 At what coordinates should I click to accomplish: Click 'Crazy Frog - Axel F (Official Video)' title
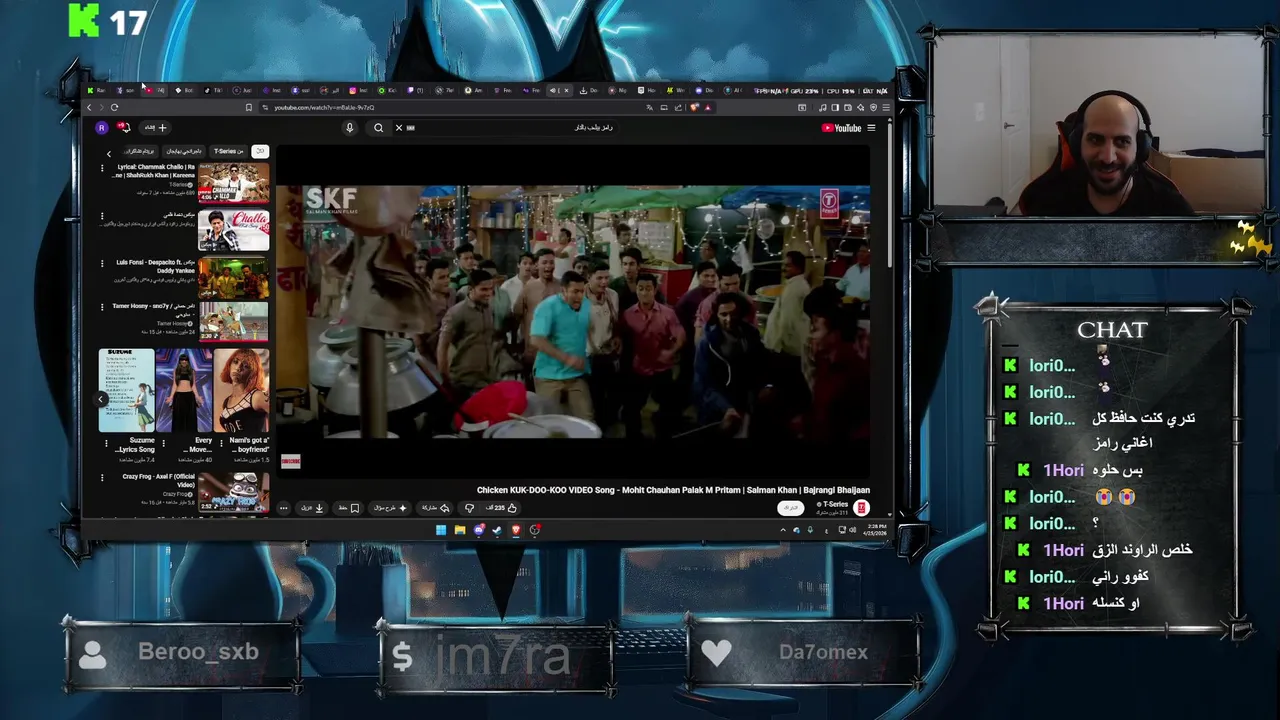click(x=158, y=481)
